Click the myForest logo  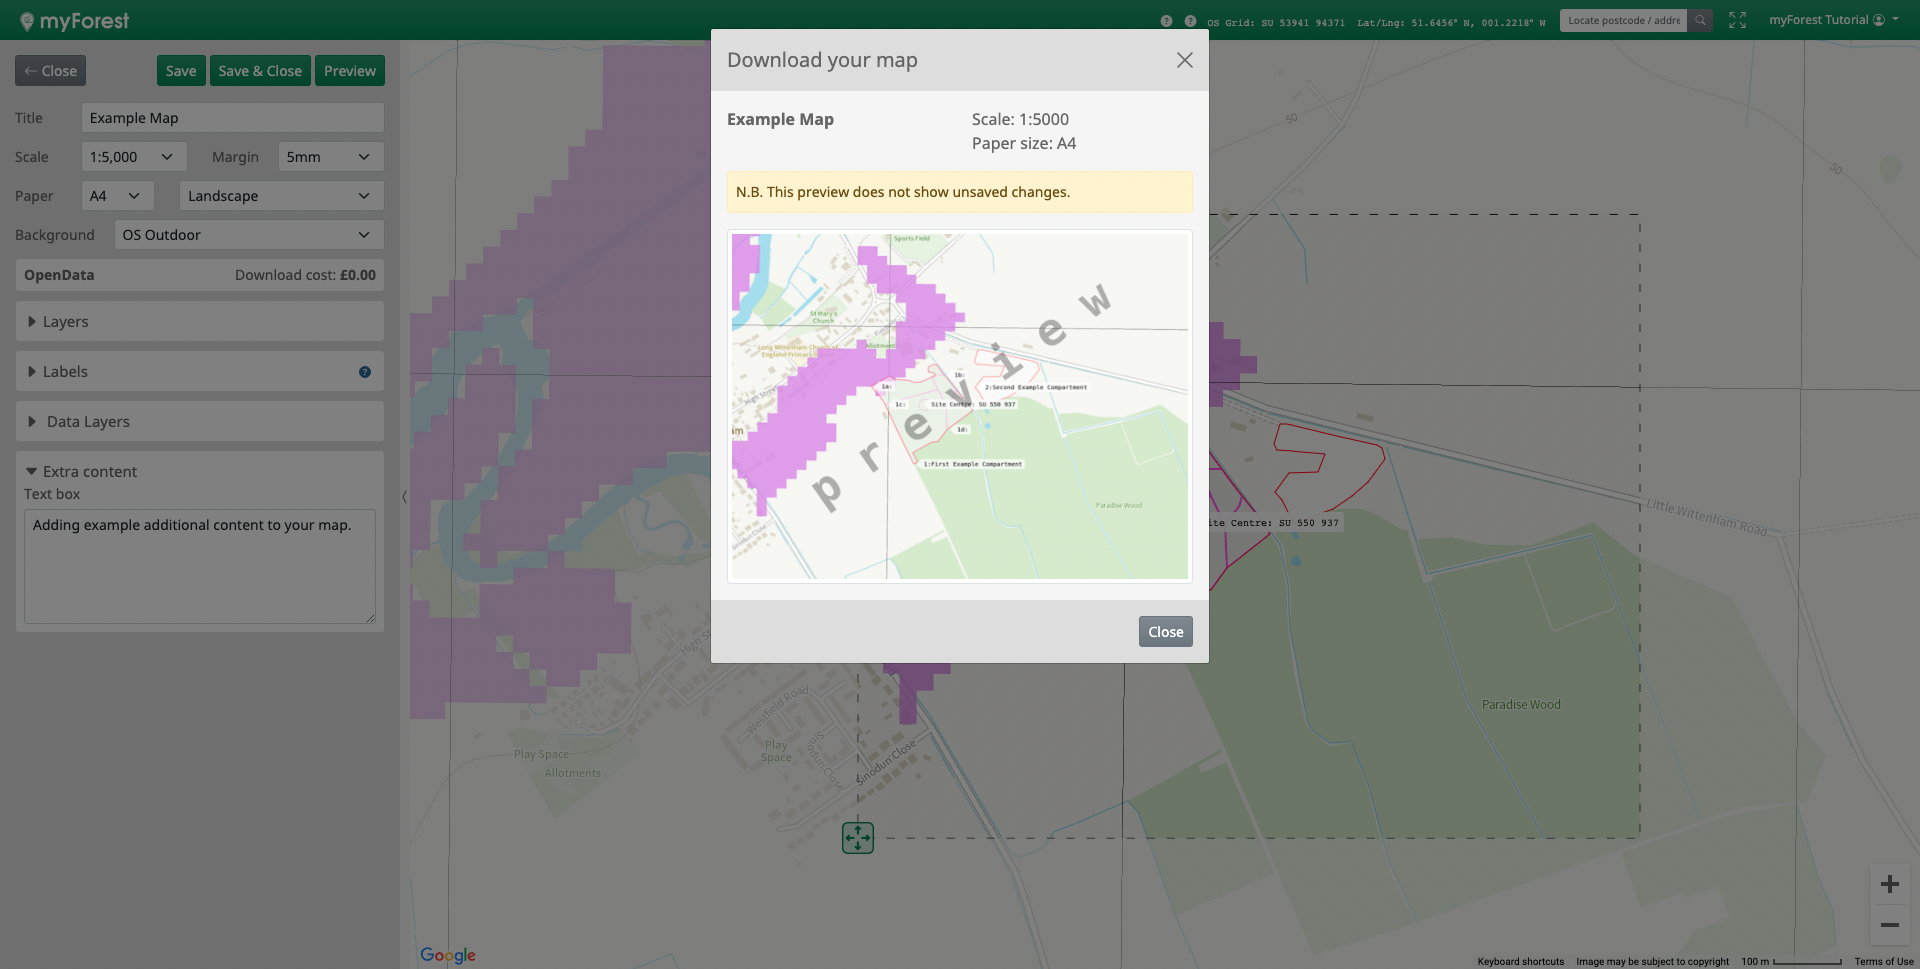click(75, 21)
